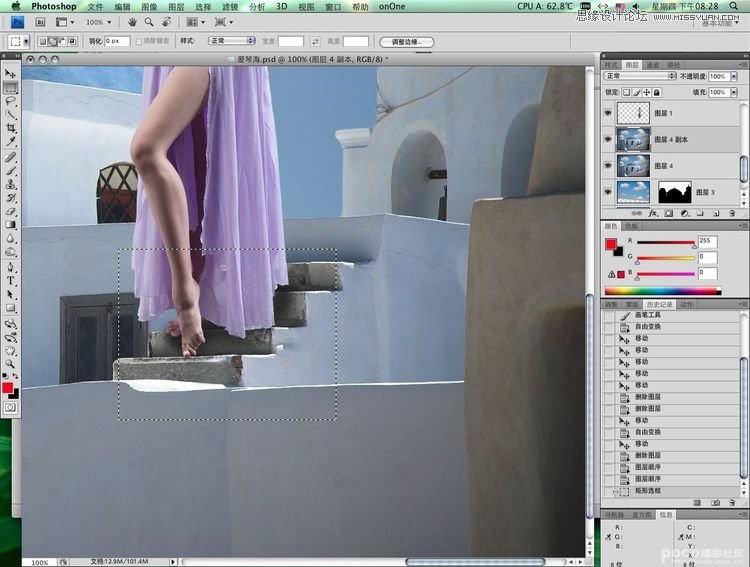
Task: Click the 调整边缘 button
Action: tap(406, 42)
